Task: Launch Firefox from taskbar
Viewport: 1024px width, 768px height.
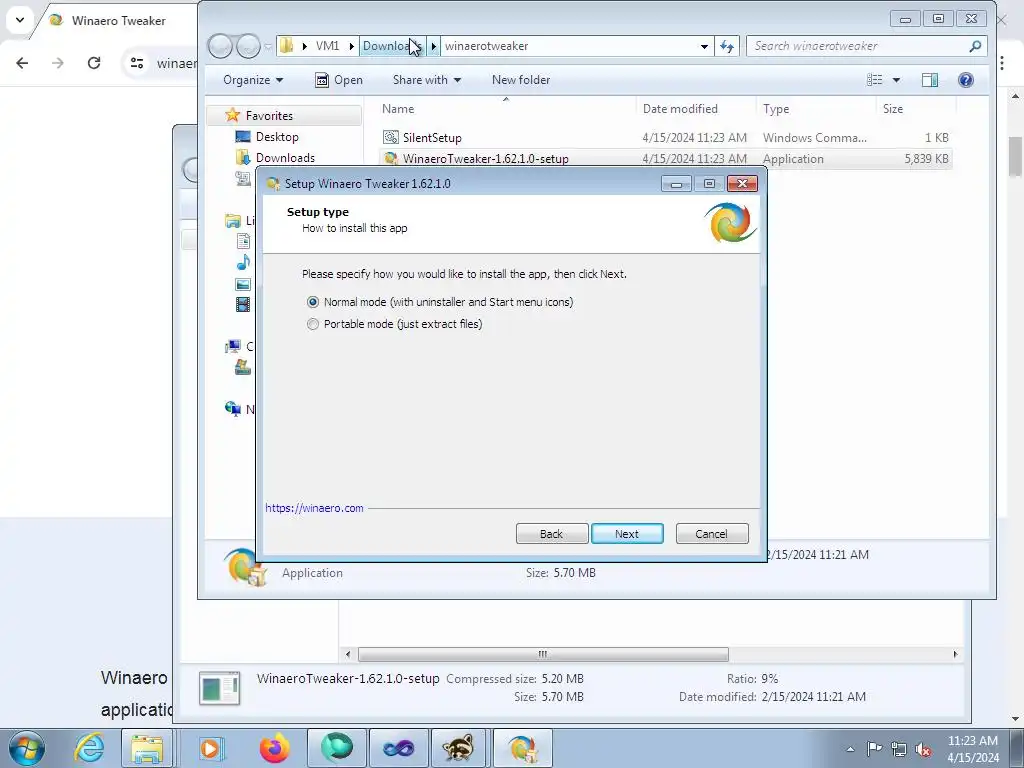Action: 274,748
